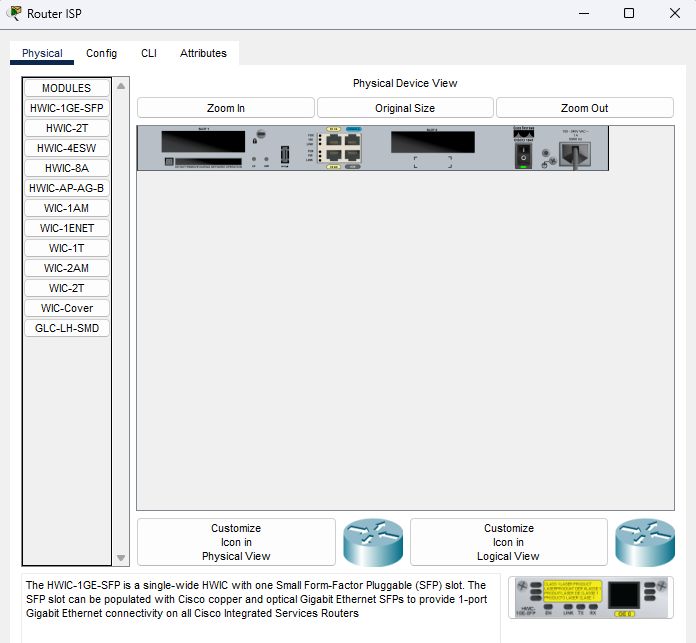Screen dimensions: 696x643
Task: Select the HWIC-AP-AG-B module
Action: 67,188
